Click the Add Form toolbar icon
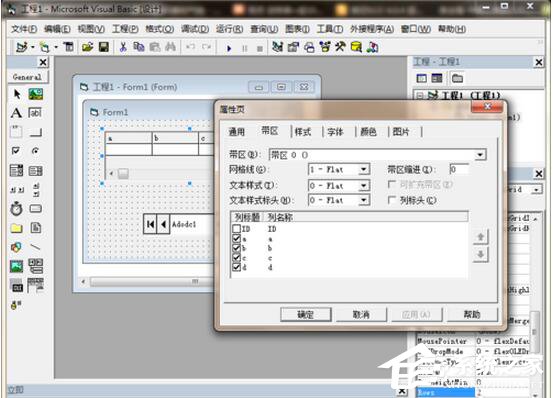This screenshot has width=553, height=398. [x=44, y=47]
